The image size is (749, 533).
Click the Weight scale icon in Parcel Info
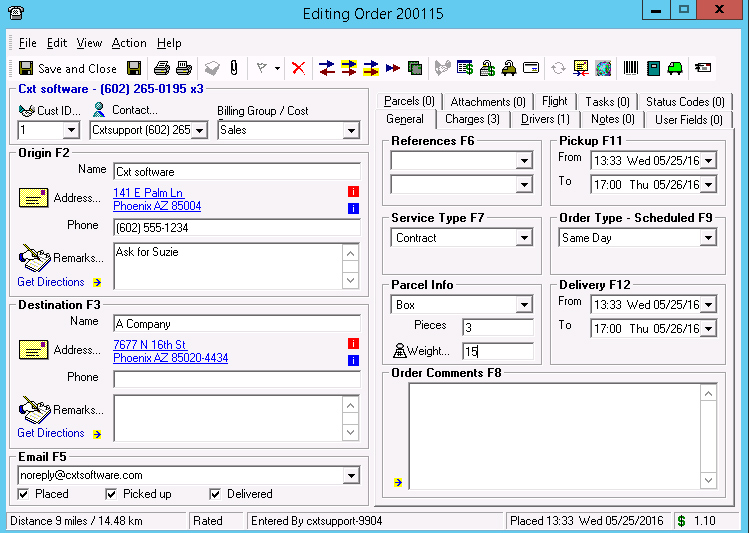[x=399, y=351]
